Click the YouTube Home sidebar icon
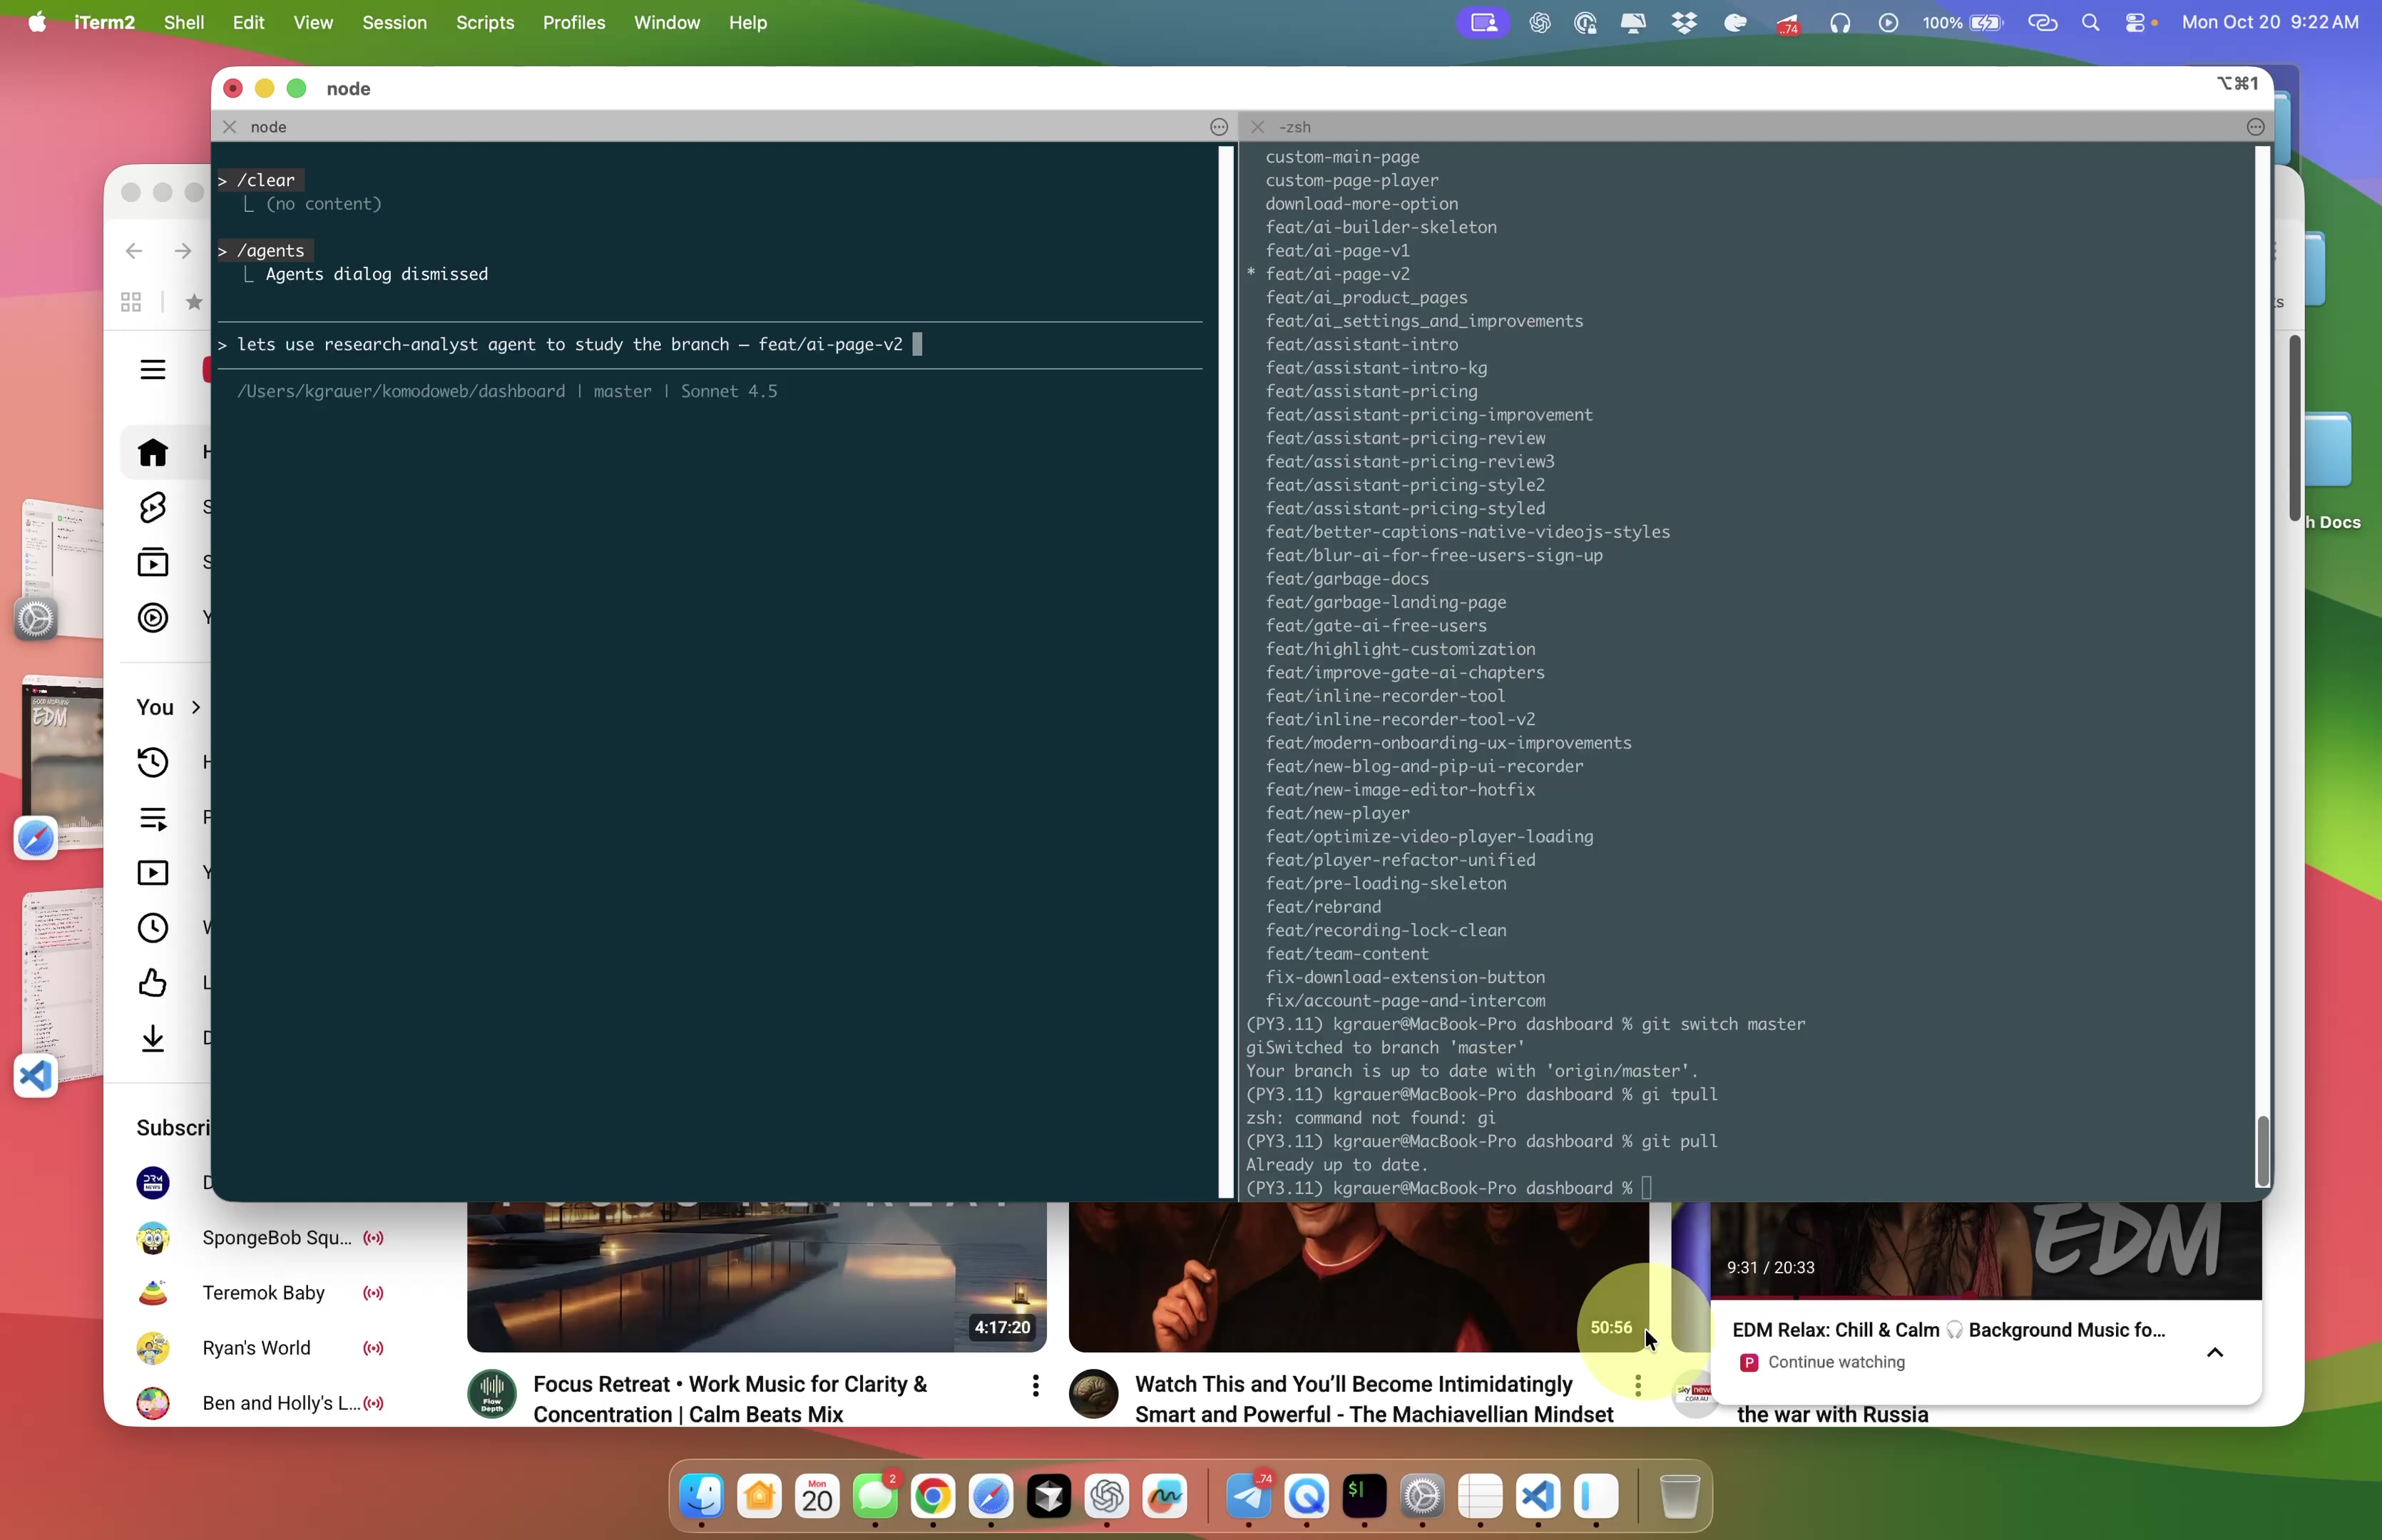Screen dimensions: 2382x1540 coord(152,452)
